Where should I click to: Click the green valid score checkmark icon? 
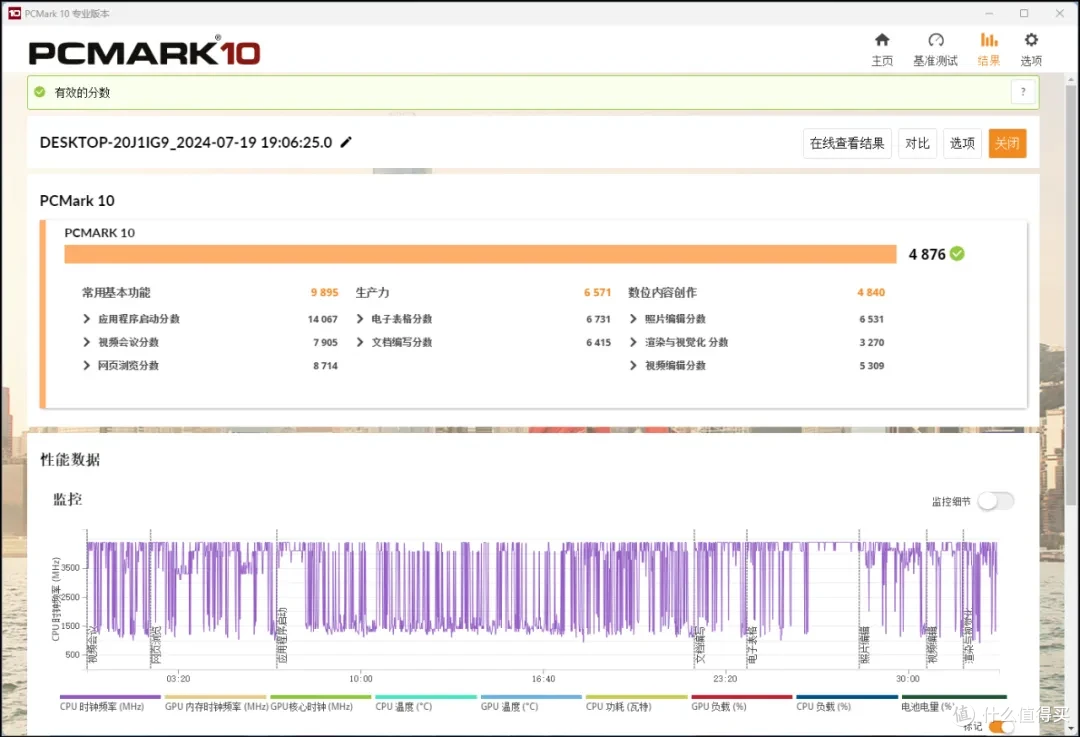tap(957, 253)
